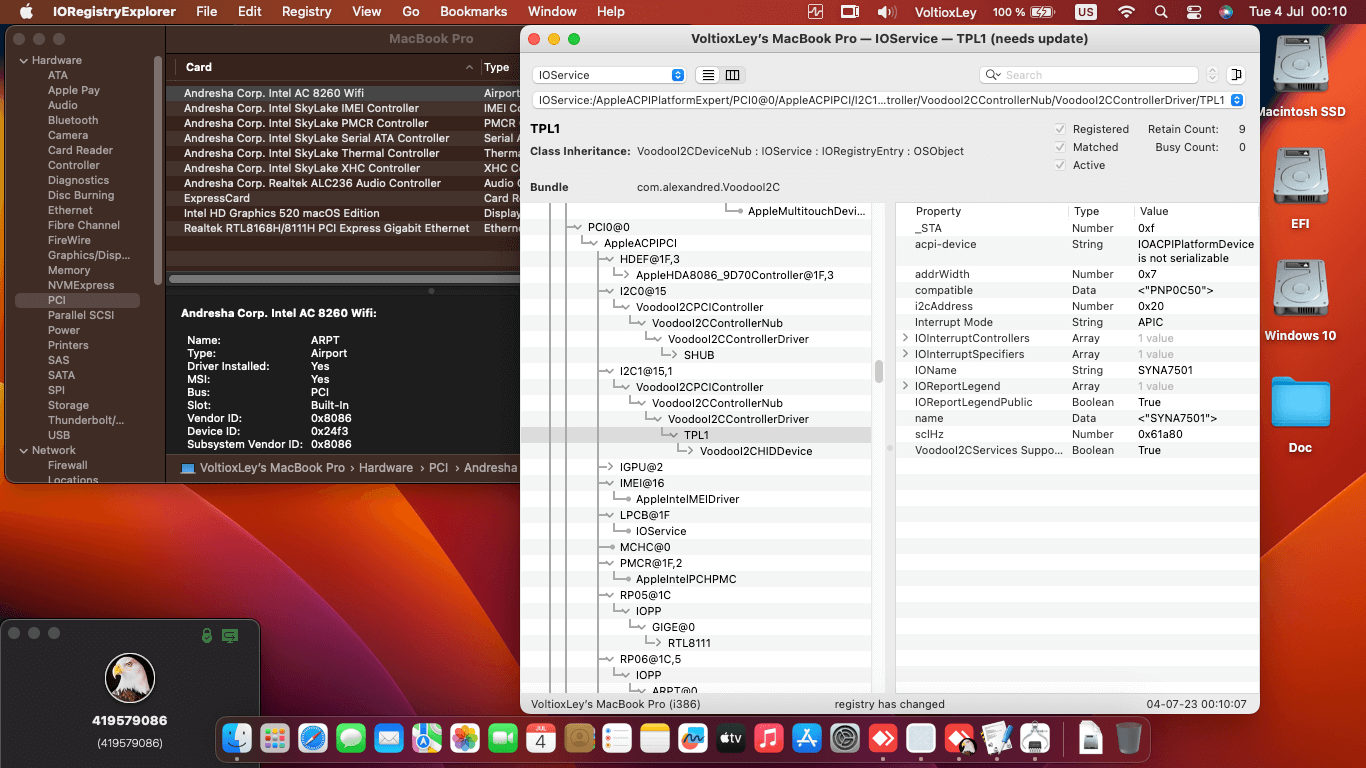Expand IOReportLegend property array
This screenshot has height=768, width=1366.
tap(905, 386)
